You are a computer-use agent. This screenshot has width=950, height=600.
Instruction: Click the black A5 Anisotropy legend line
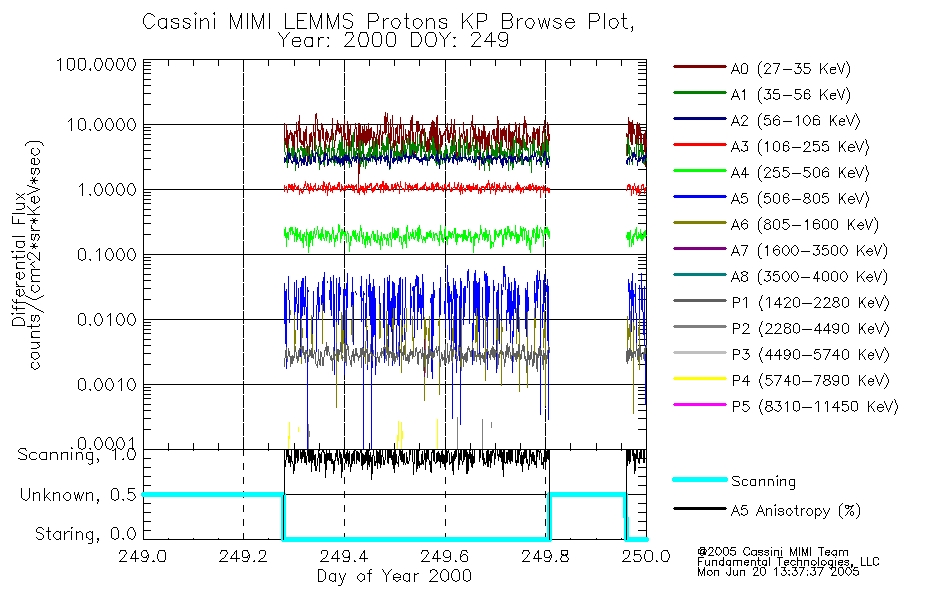[x=699, y=508]
